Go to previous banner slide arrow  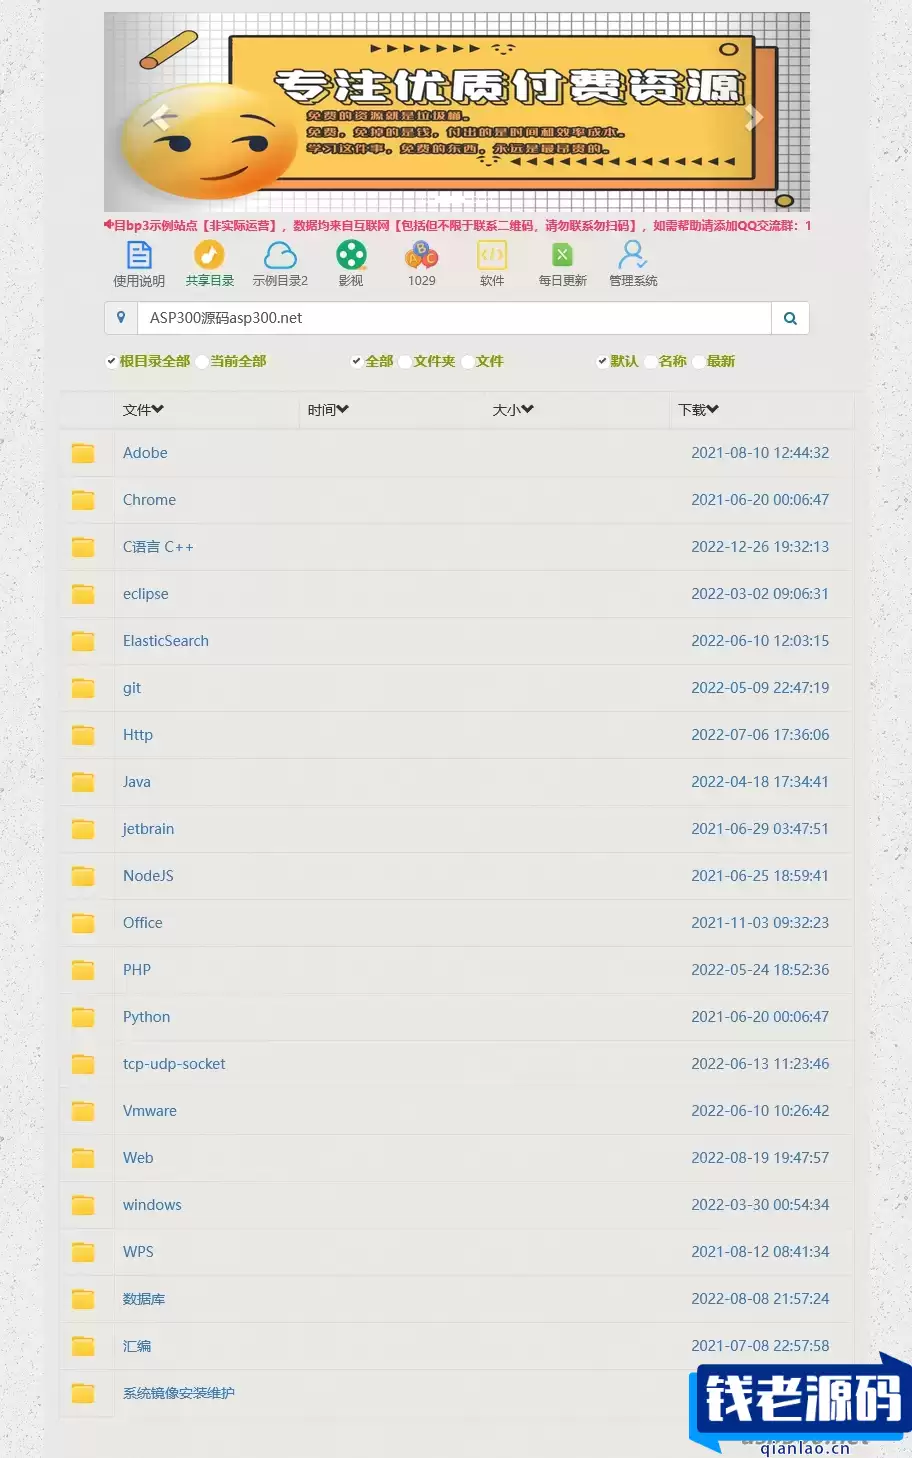tap(161, 118)
